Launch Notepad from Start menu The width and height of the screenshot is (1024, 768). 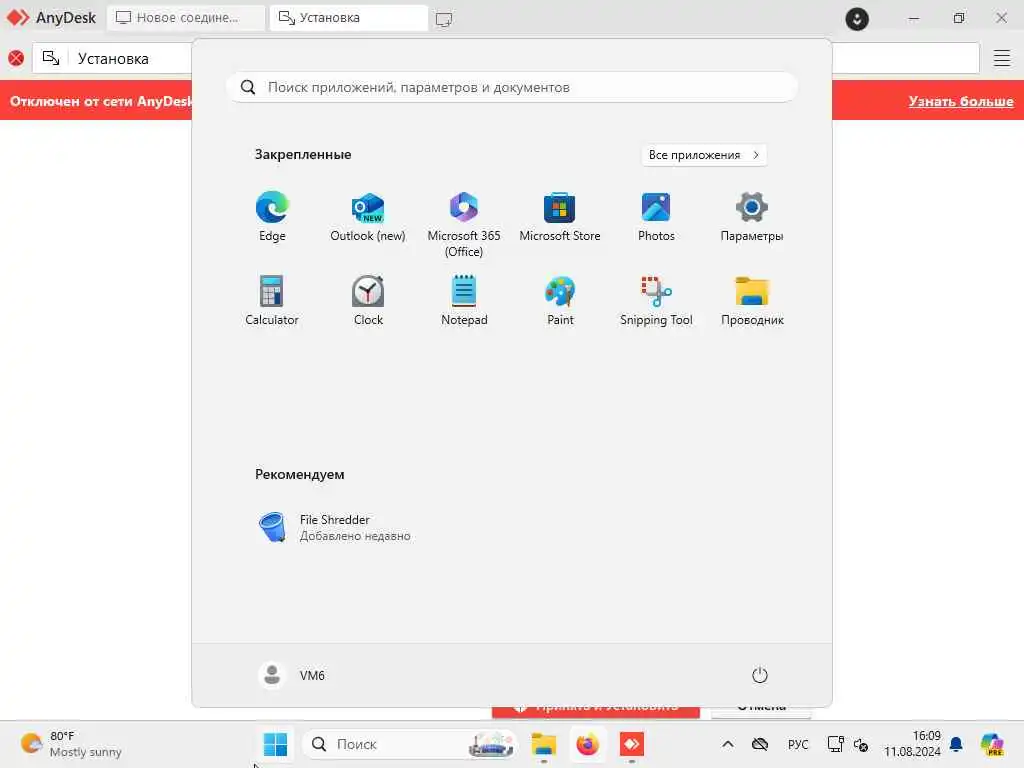[x=464, y=300]
